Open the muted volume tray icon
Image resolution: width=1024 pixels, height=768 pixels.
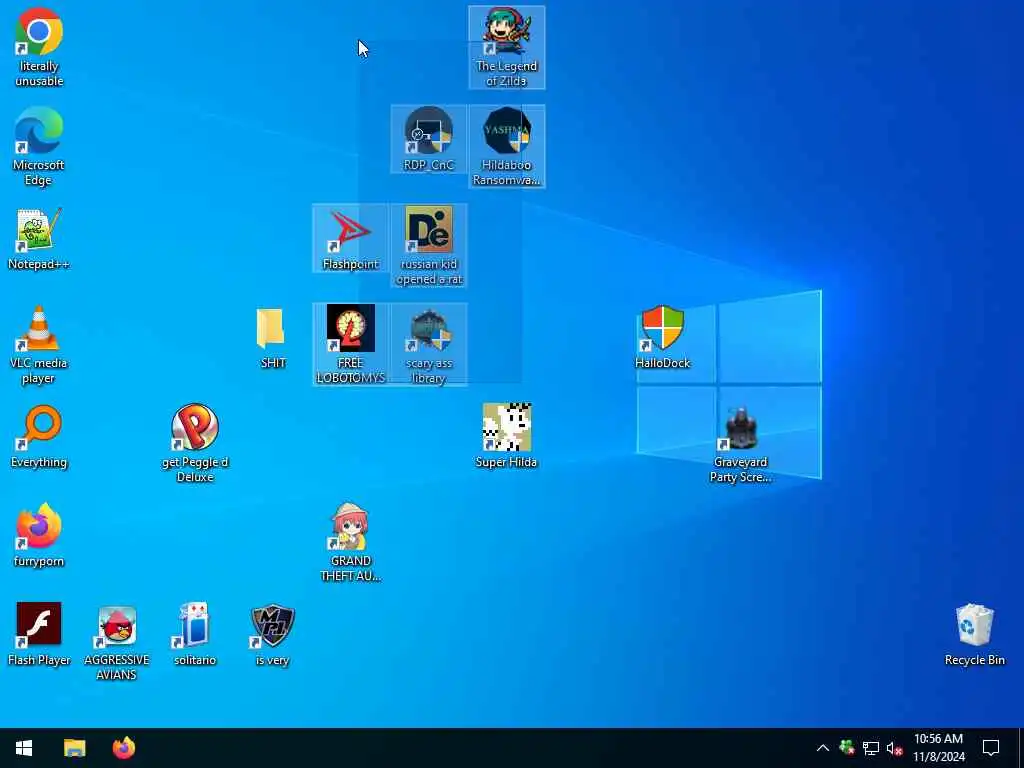pos(894,748)
